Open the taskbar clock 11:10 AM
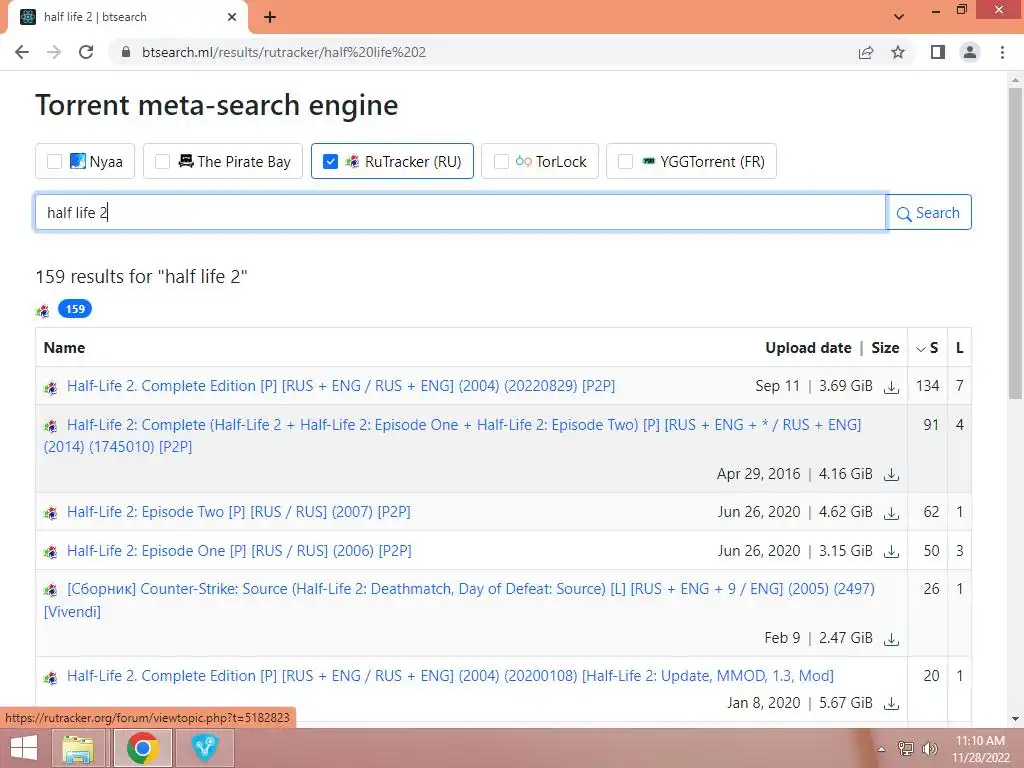 (980, 748)
